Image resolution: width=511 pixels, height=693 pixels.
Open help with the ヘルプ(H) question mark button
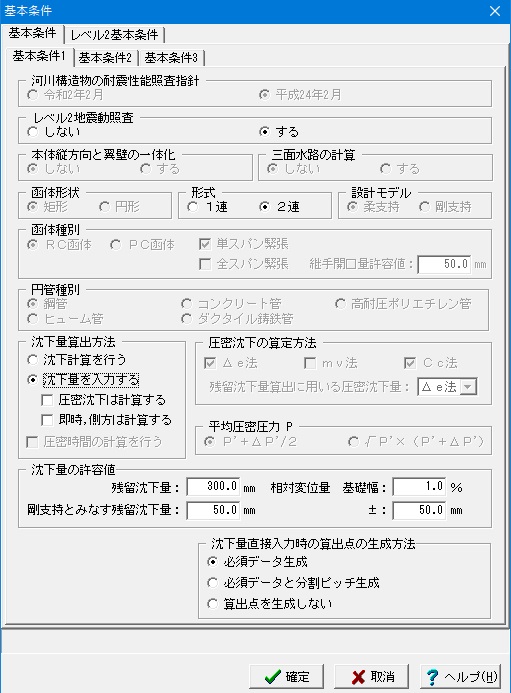pyautogui.click(x=461, y=676)
